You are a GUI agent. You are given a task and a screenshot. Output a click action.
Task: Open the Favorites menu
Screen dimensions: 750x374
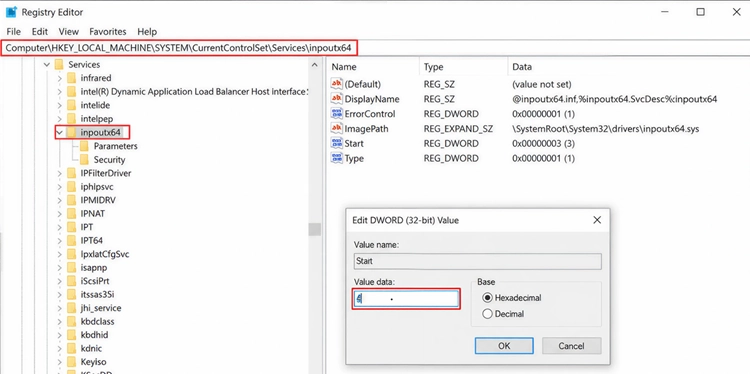pos(108,32)
